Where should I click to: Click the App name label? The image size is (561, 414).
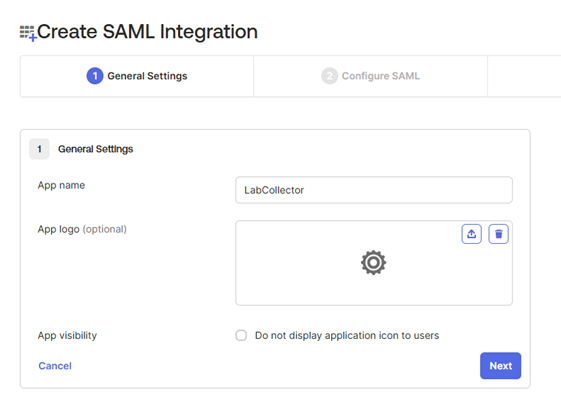[62, 185]
